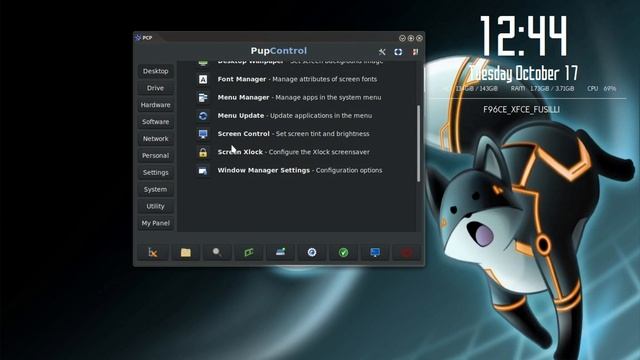Select the Desktop category tab

coord(156,71)
